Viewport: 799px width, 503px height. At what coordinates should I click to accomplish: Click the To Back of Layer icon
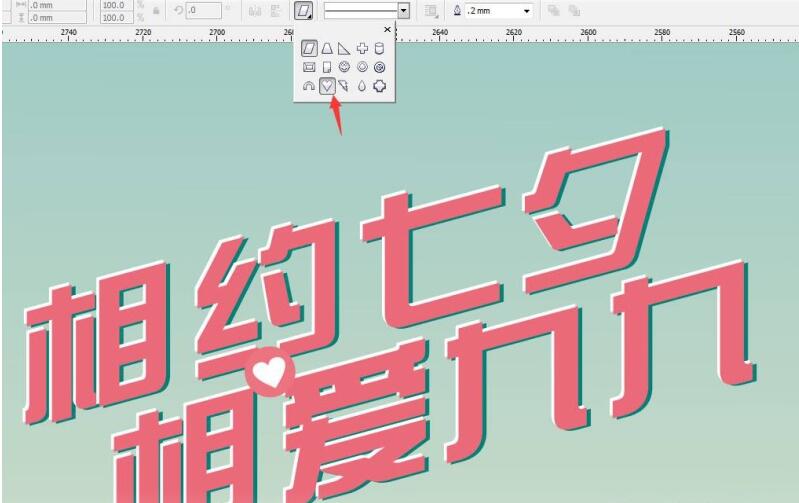point(574,10)
